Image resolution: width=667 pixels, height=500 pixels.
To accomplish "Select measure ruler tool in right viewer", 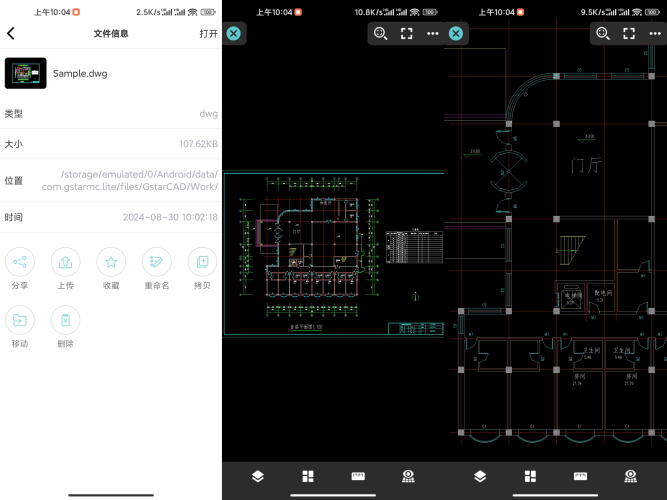I will (x=580, y=477).
